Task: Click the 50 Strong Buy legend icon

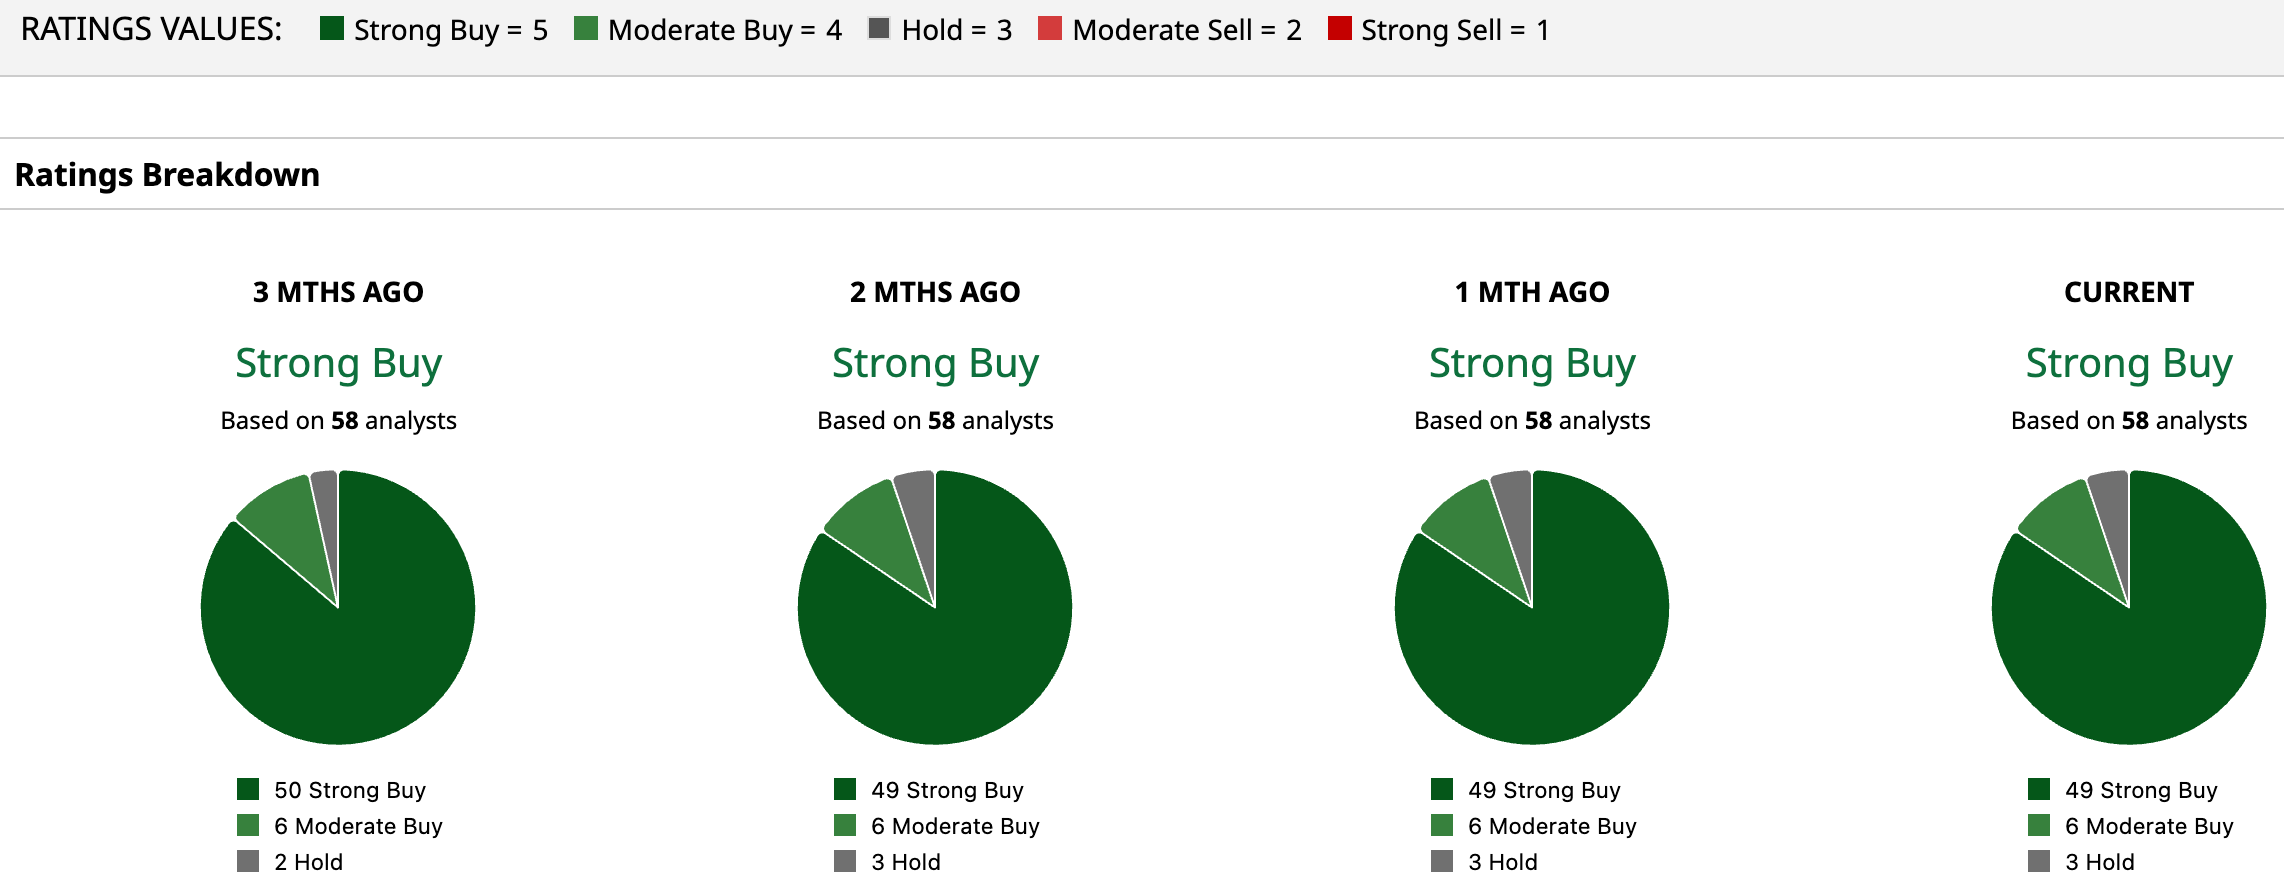Action: [248, 789]
